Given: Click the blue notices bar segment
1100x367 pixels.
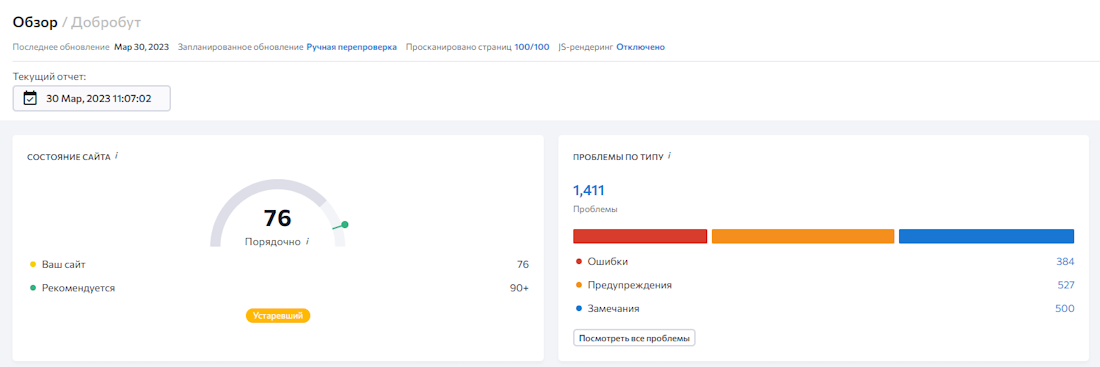Looking at the screenshot, I should tap(986, 236).
